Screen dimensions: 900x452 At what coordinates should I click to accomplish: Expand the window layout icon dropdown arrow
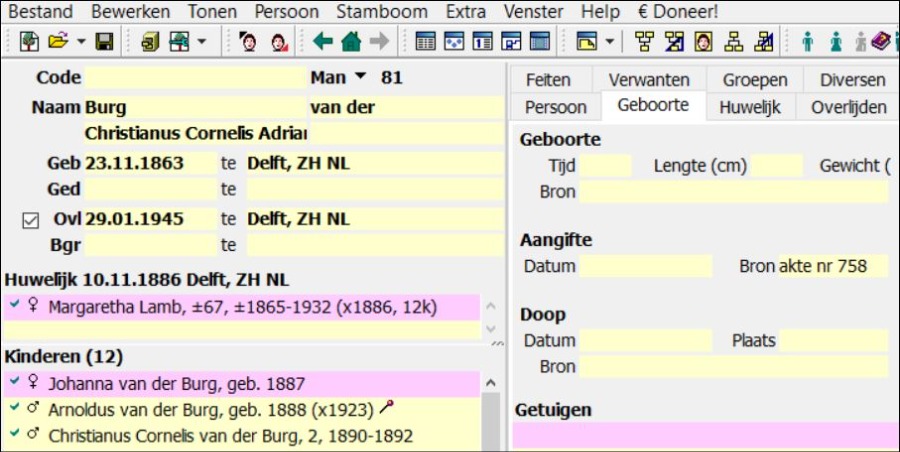609,42
